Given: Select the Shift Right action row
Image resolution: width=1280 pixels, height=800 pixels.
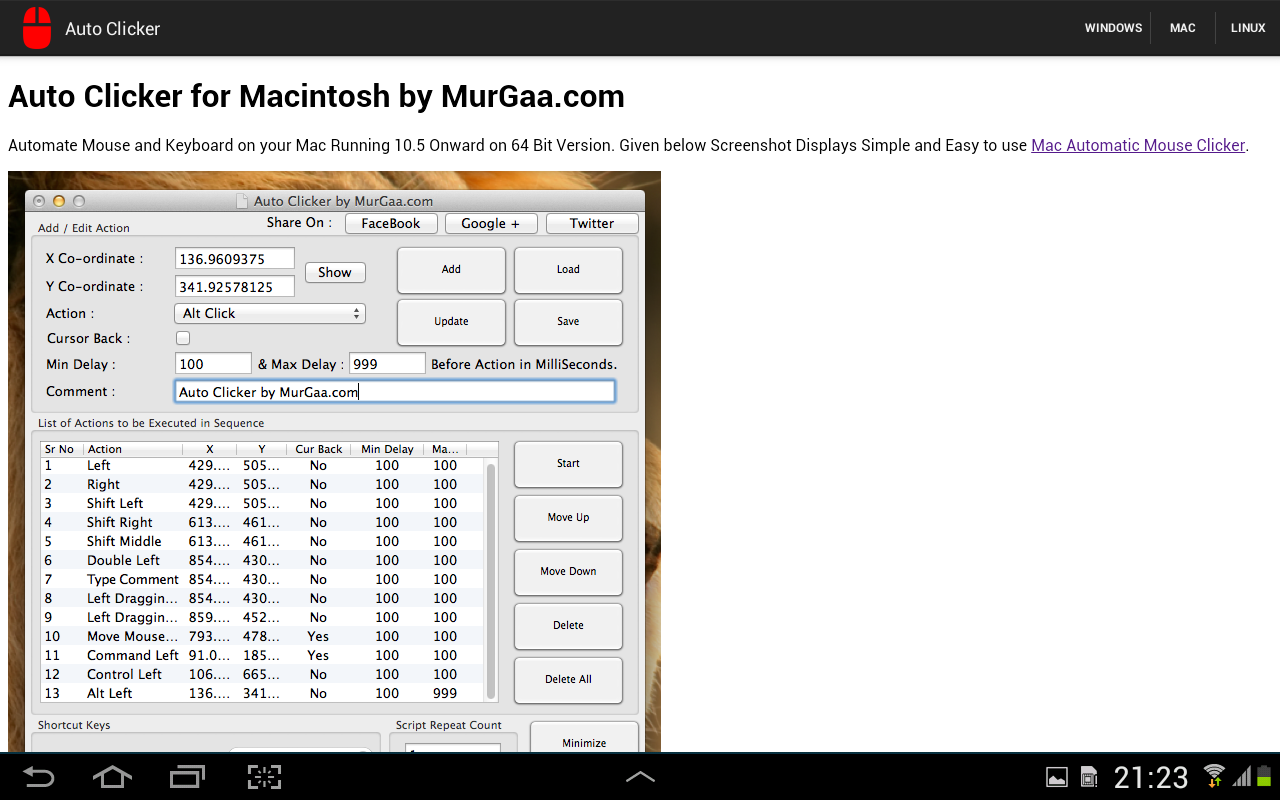Looking at the screenshot, I should pos(263,523).
